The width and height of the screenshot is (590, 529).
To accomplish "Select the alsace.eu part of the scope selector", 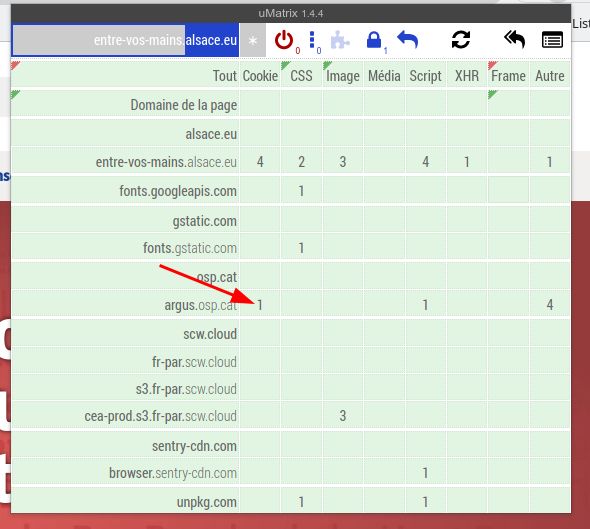I will click(211, 40).
